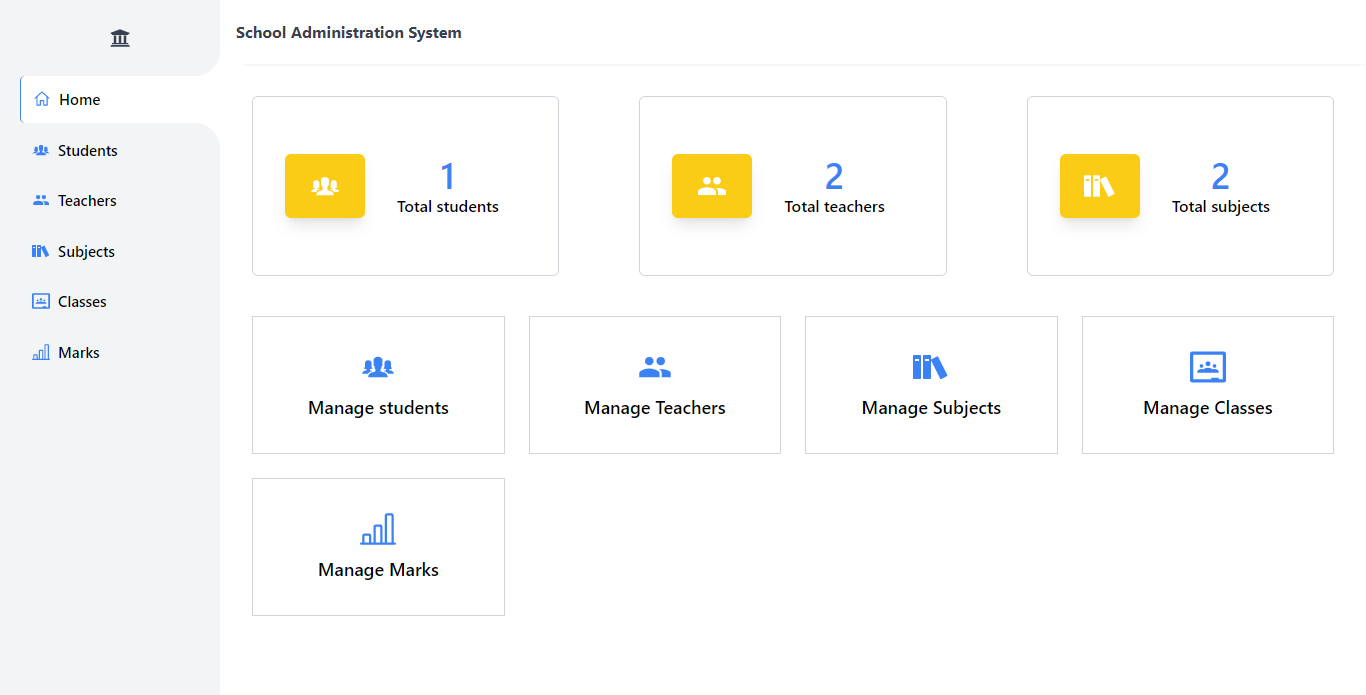Click the yellow books icon on Total subjects card
Viewport: 1366px width, 695px height.
(1099, 185)
